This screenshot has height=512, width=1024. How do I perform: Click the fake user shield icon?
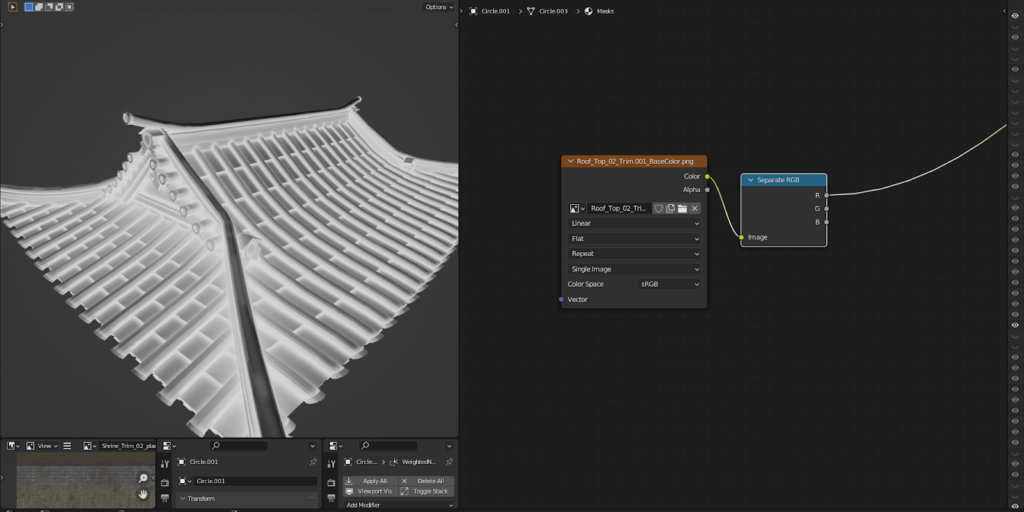click(659, 208)
